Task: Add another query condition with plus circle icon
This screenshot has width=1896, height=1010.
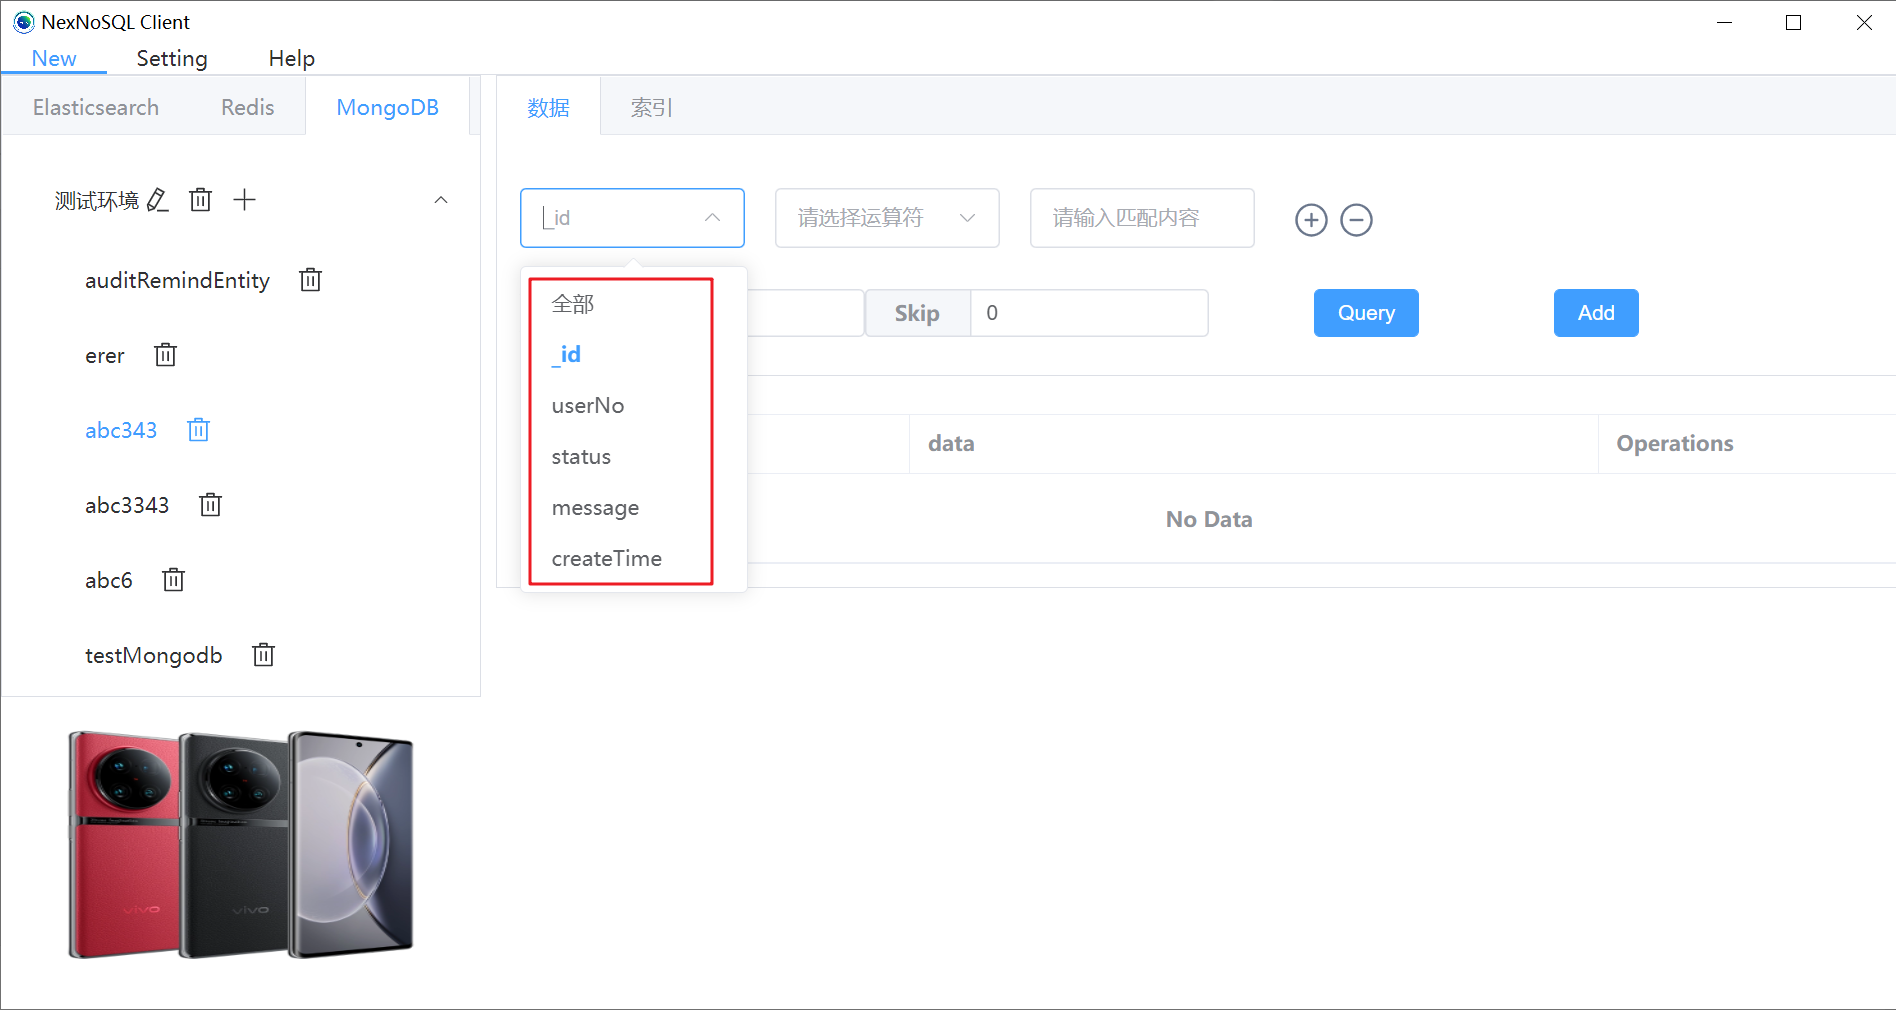Action: (1311, 220)
